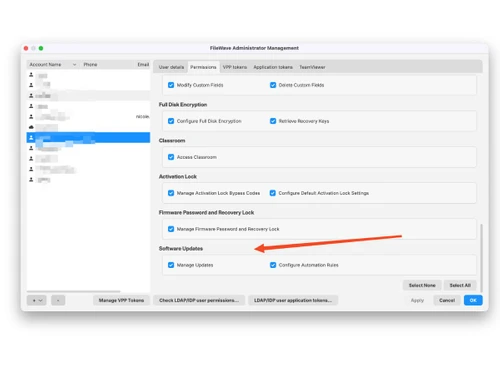Screen dimensions: 500x375
Task: Select the first account user icon
Action: [x=31, y=75]
